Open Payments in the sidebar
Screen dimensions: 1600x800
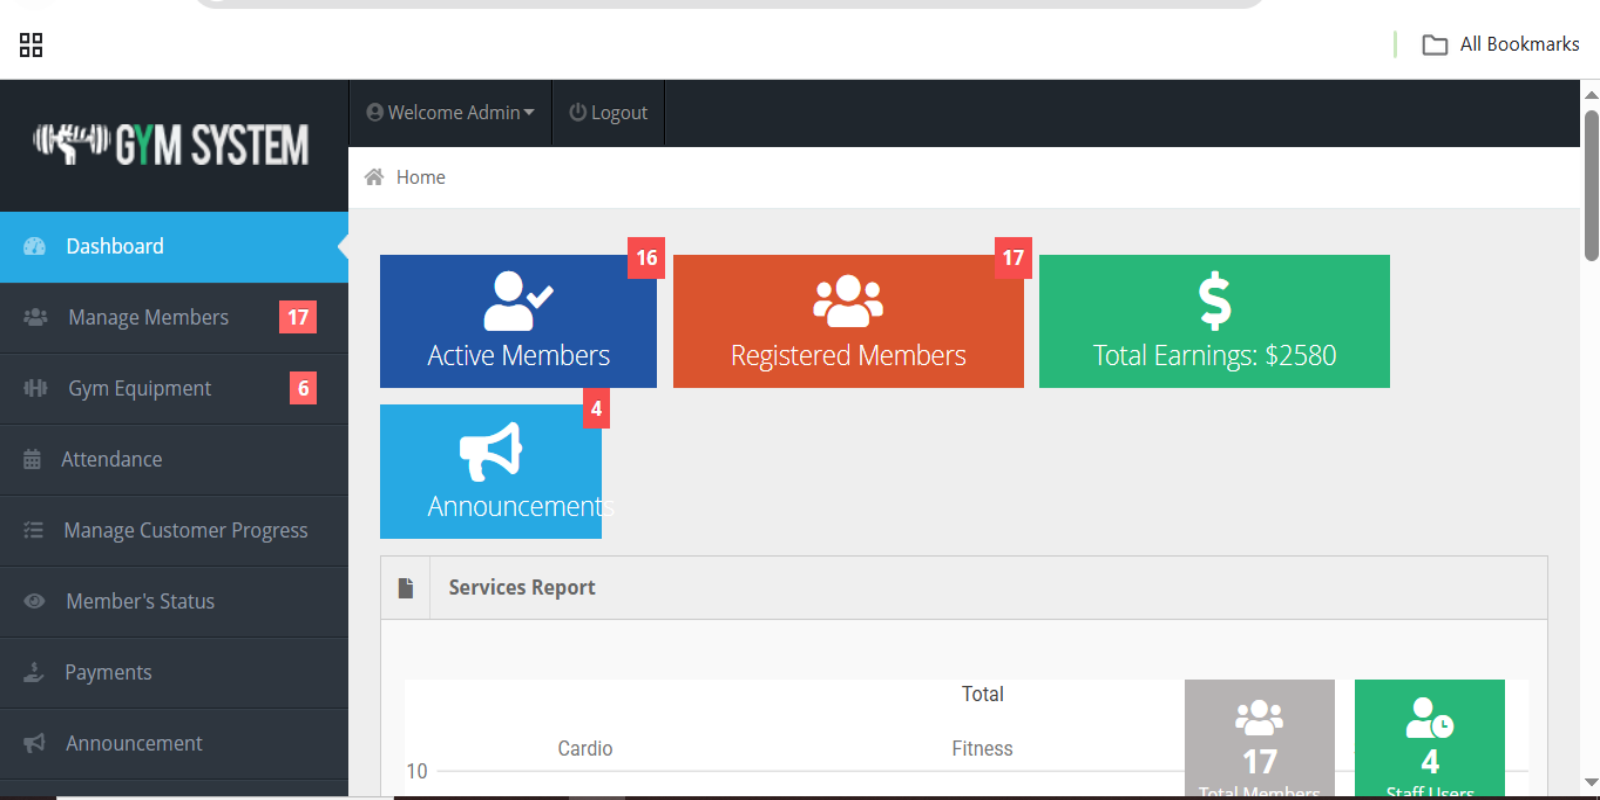click(174, 673)
